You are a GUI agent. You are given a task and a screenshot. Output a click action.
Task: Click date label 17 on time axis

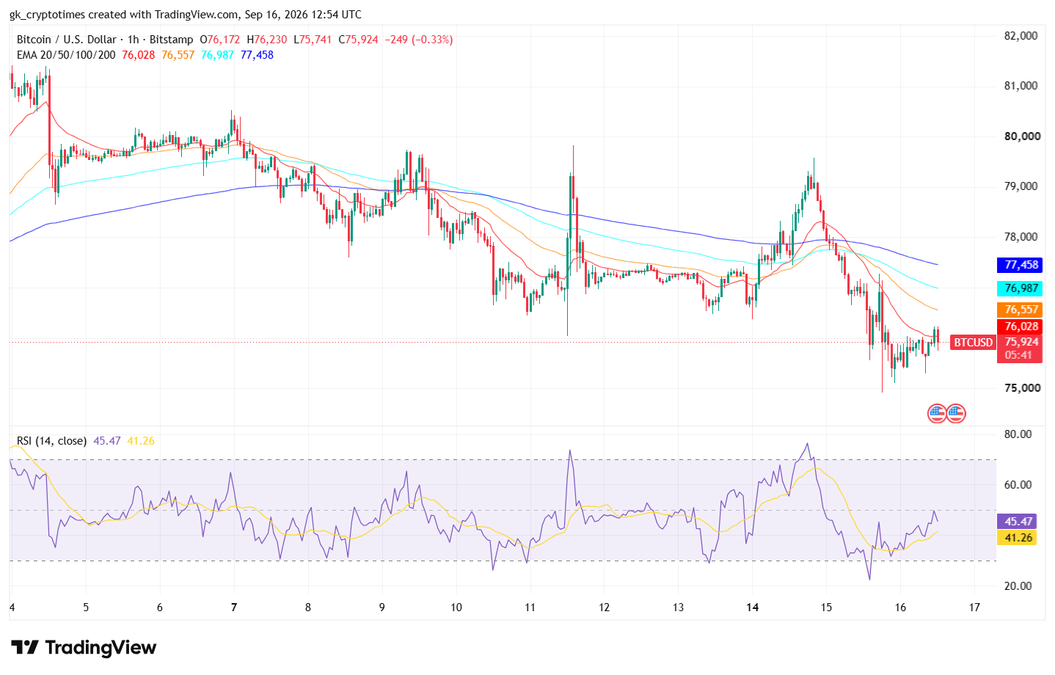[x=974, y=607]
